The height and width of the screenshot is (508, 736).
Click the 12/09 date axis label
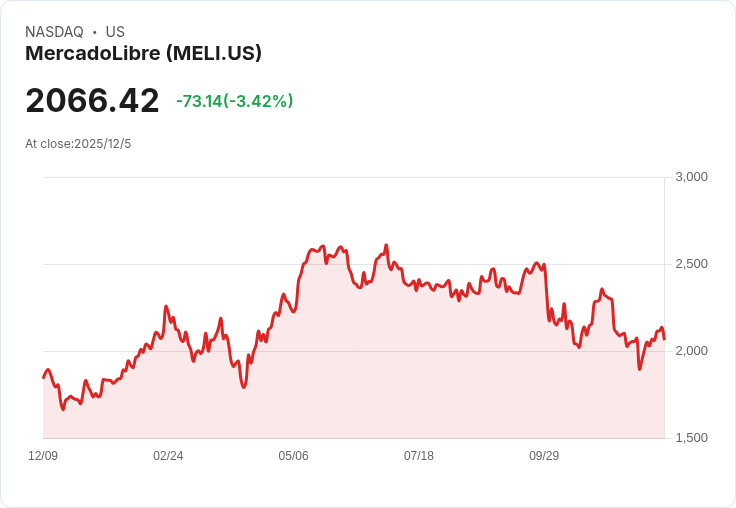point(43,455)
